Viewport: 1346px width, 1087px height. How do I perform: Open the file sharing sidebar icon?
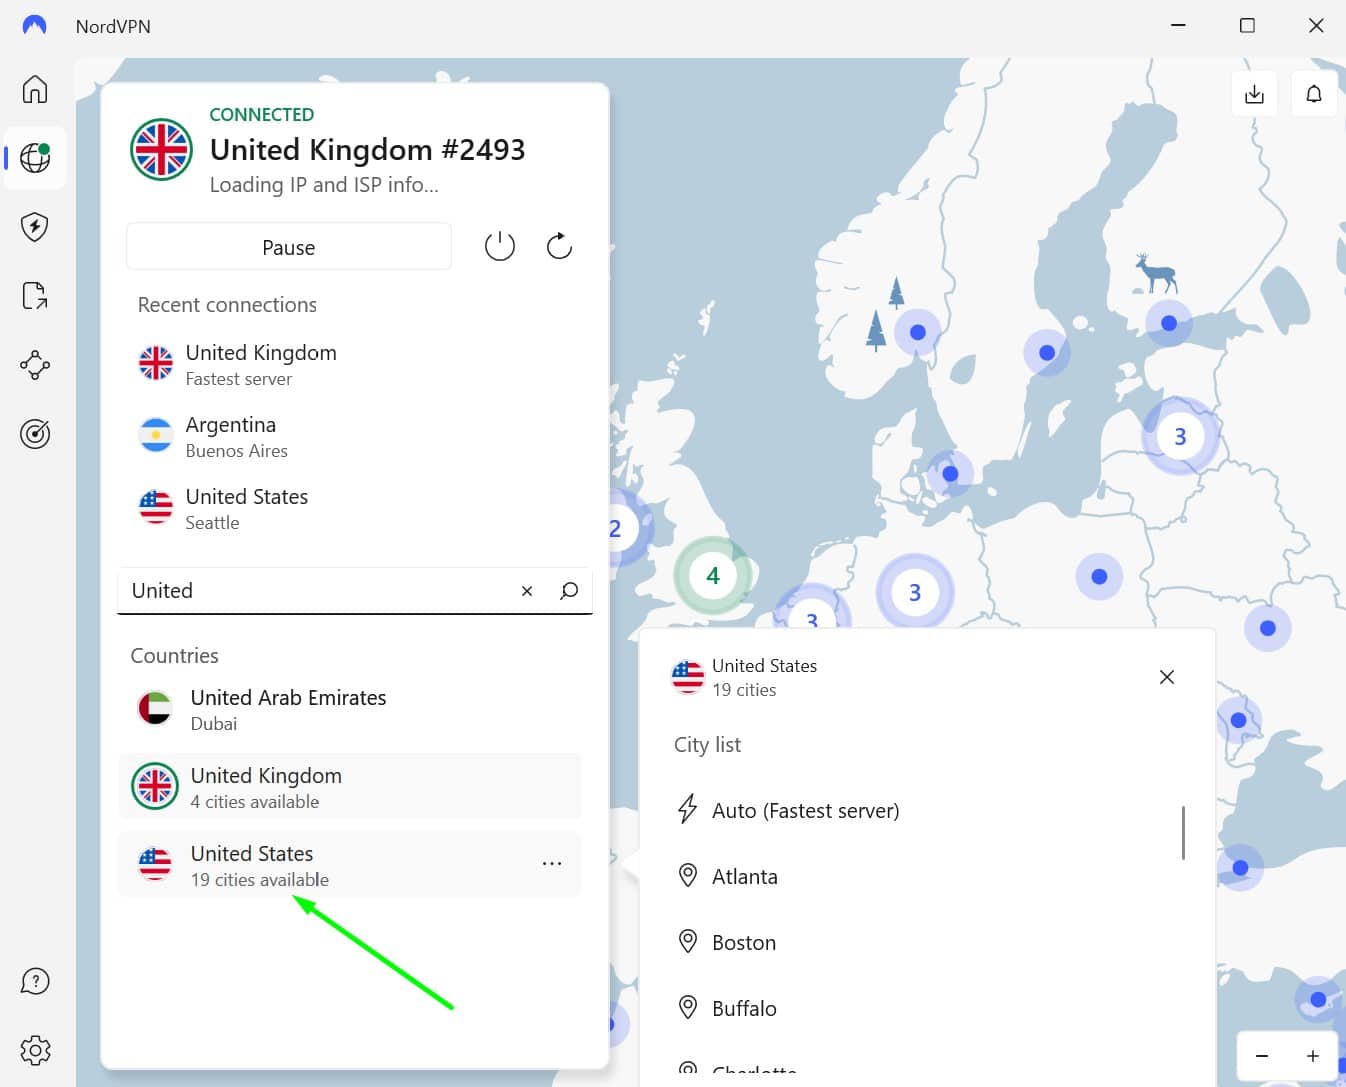[x=35, y=296]
